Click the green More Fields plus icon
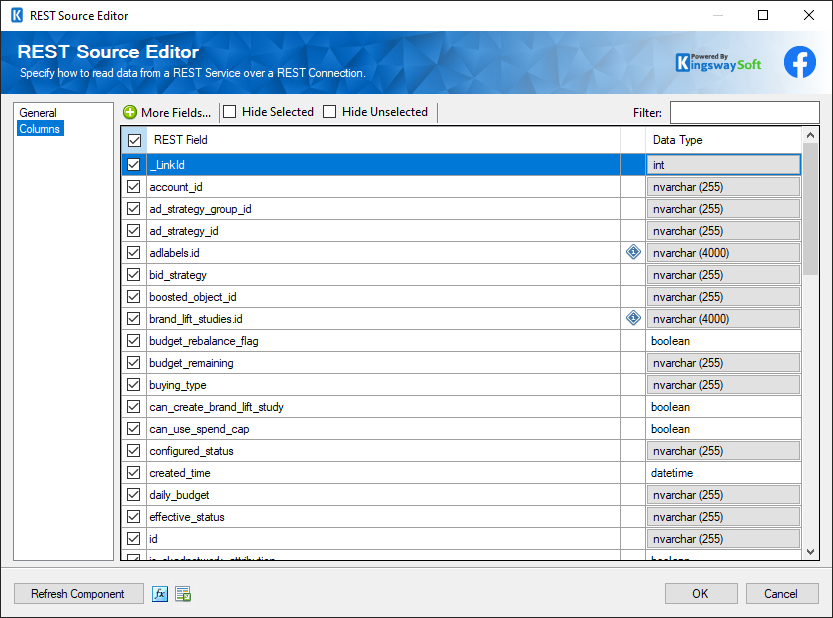The width and height of the screenshot is (833, 618). (x=130, y=112)
